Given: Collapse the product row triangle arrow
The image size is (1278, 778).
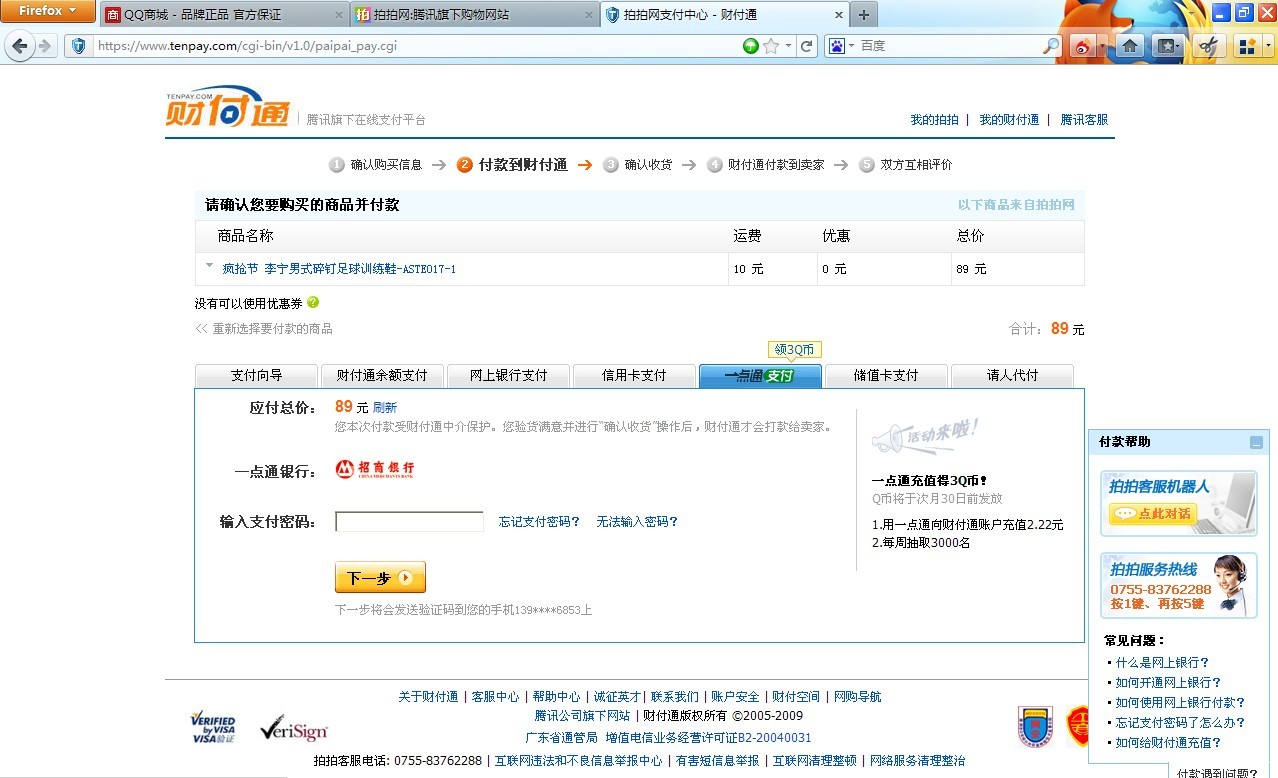Looking at the screenshot, I should [x=209, y=266].
